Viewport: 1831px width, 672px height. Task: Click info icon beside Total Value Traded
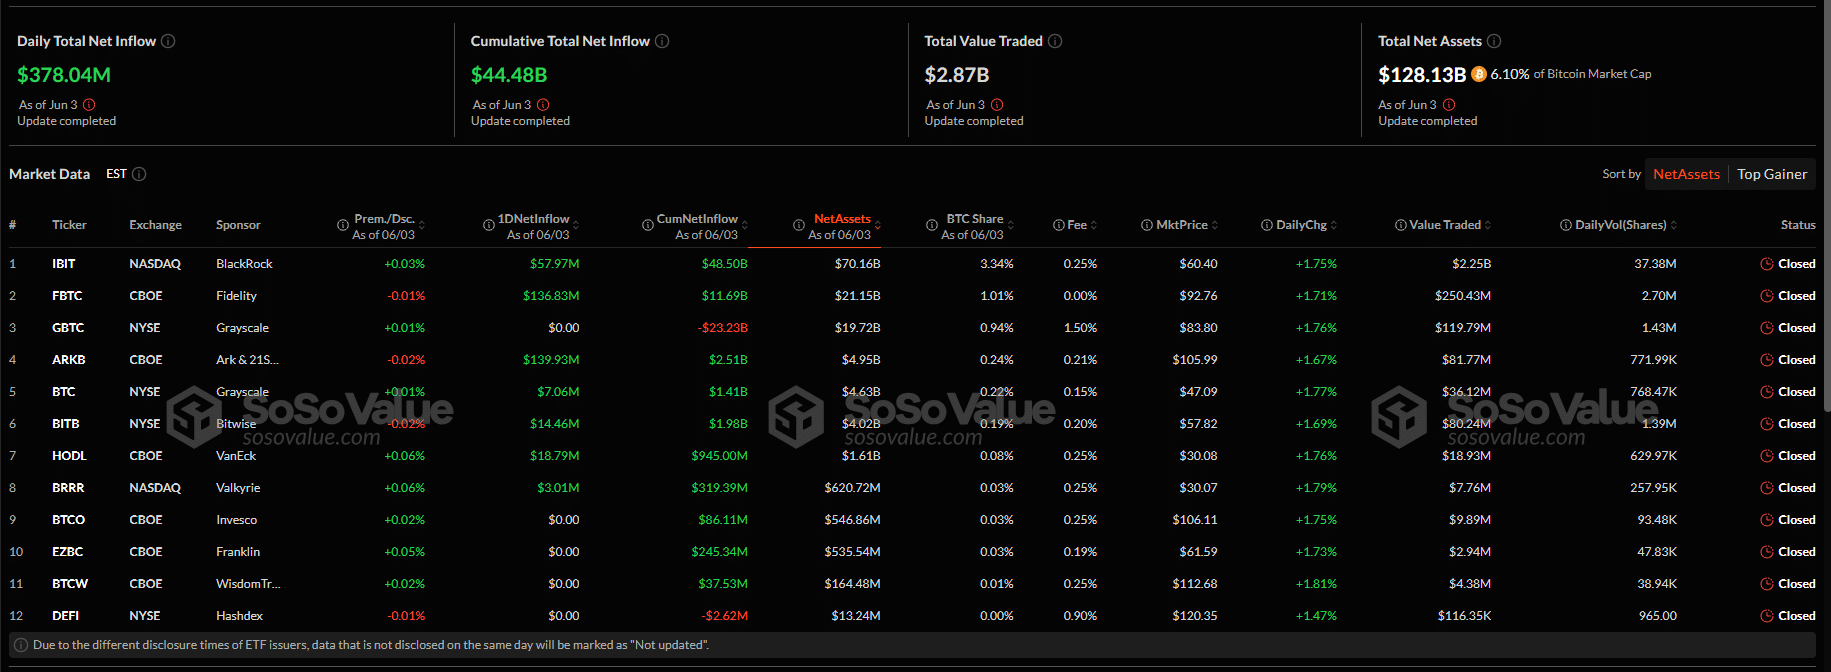[1055, 41]
